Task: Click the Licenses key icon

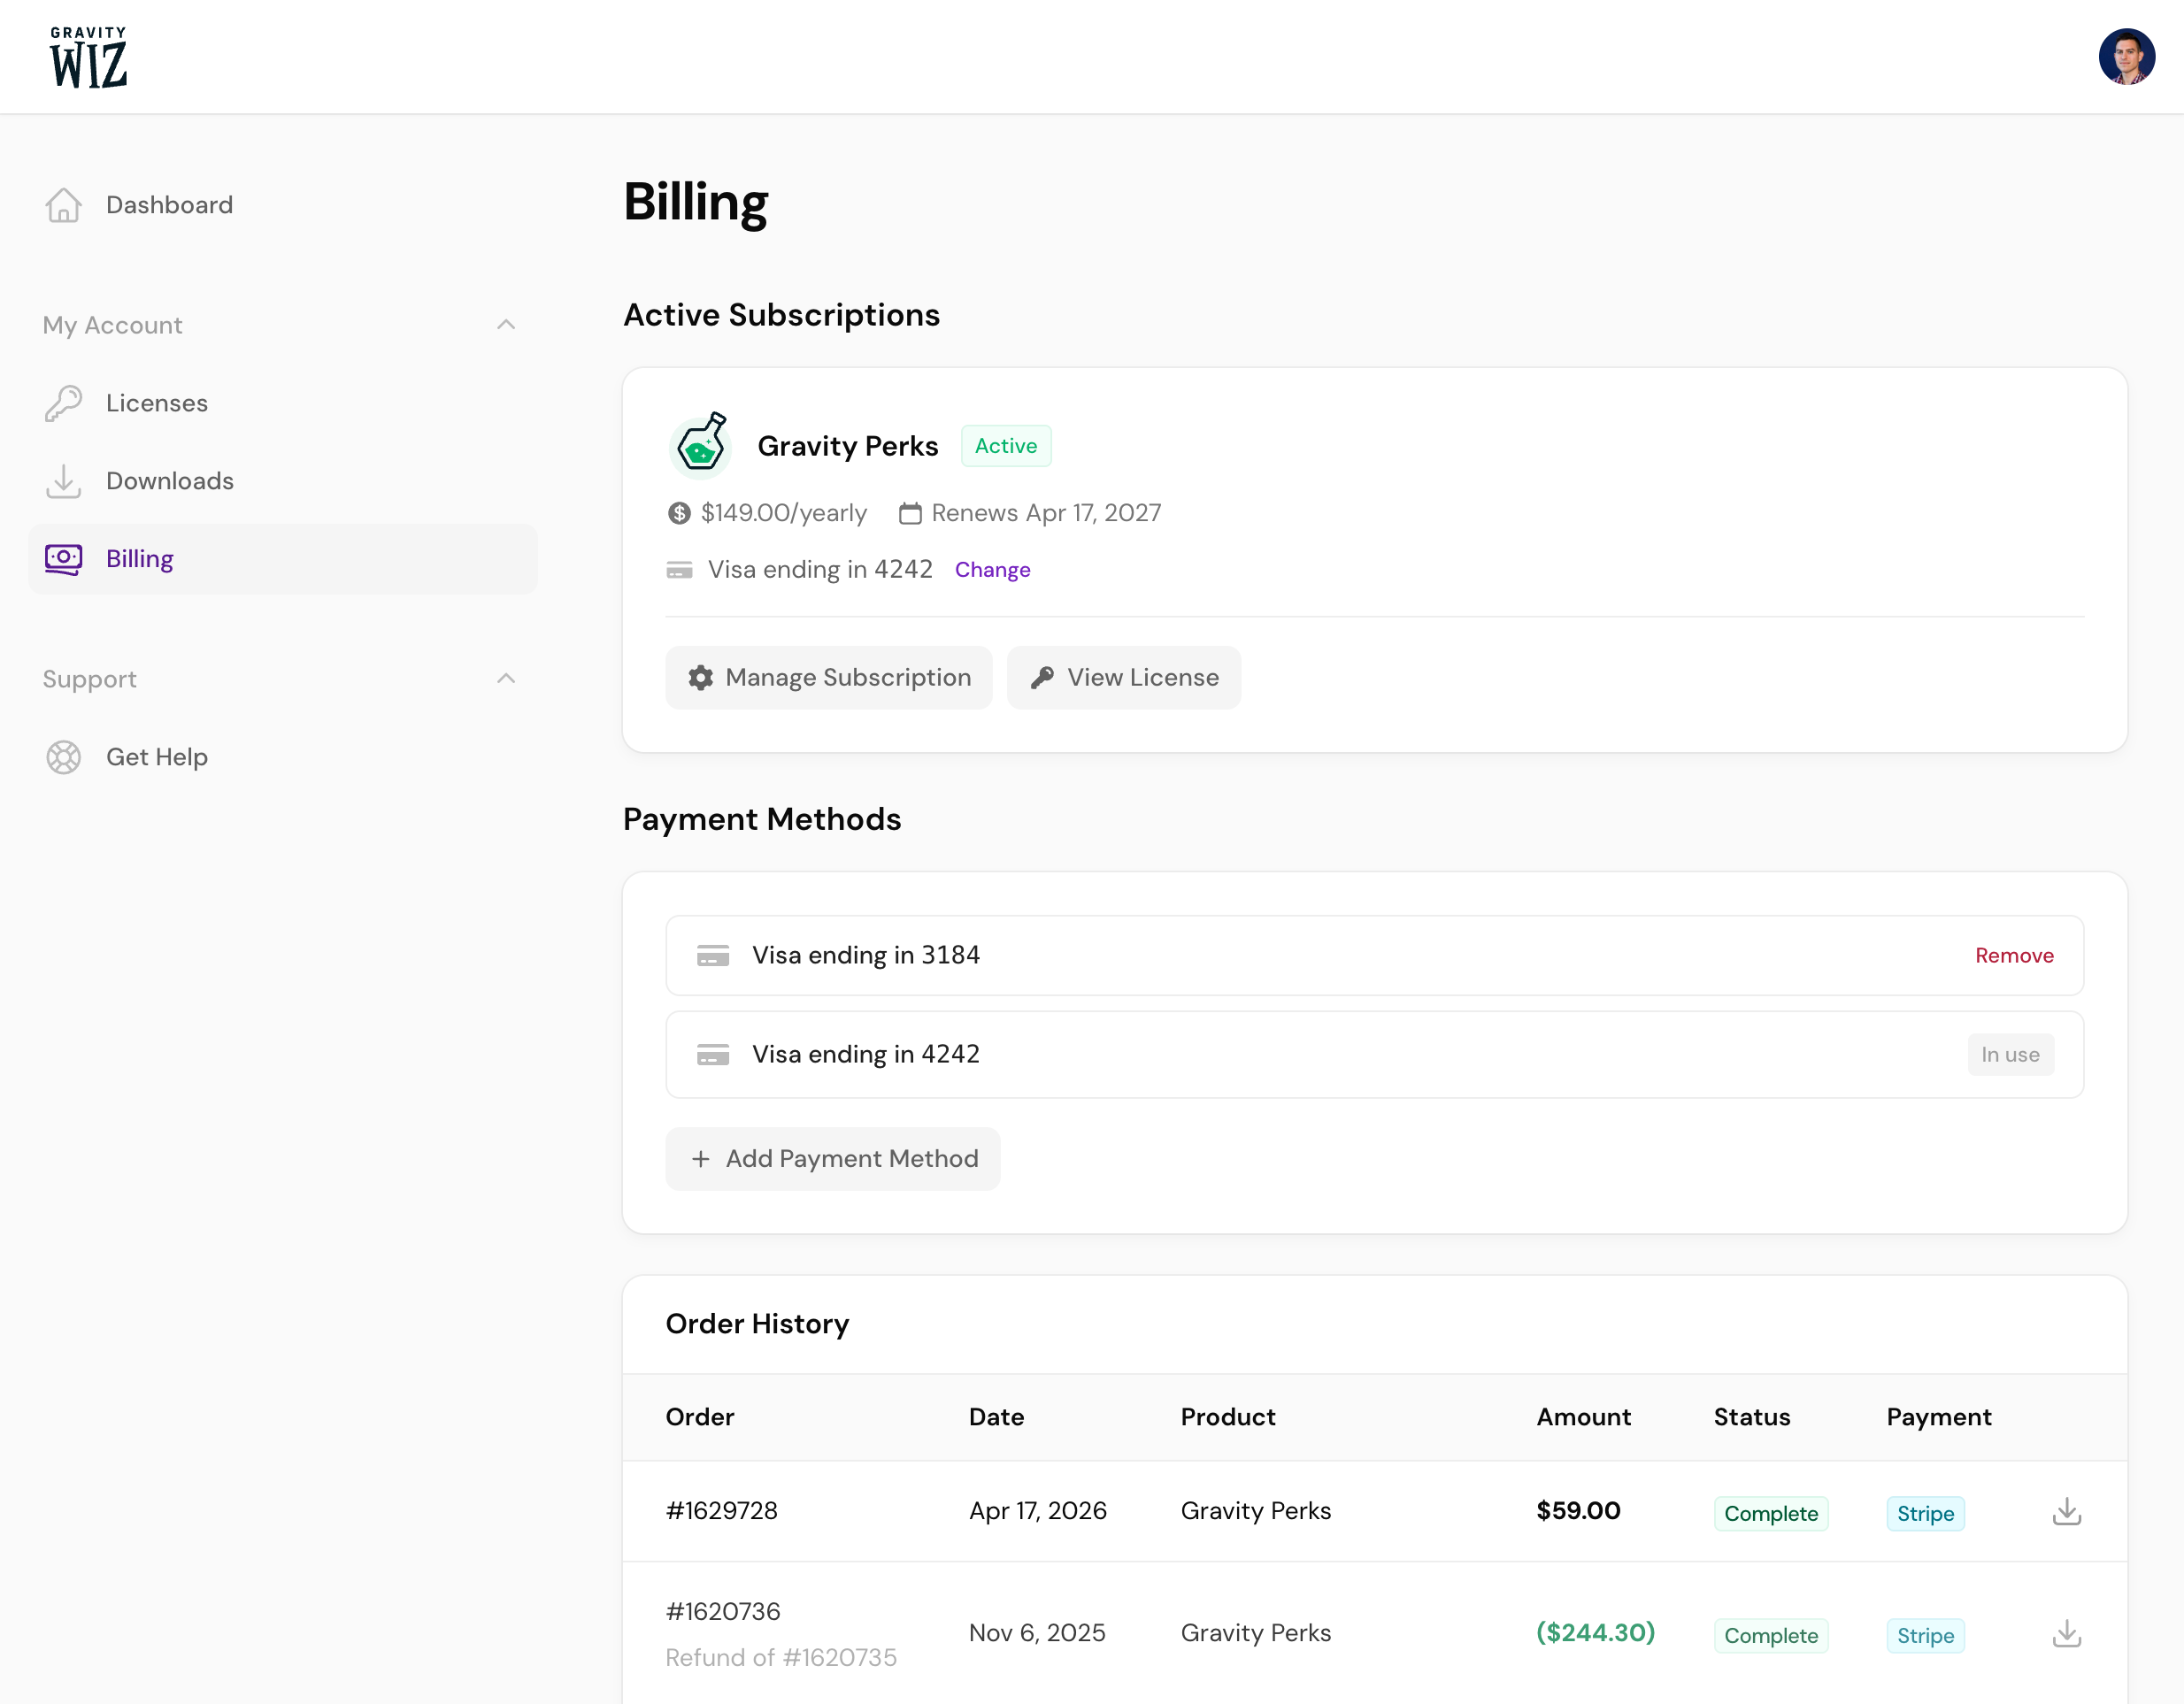Action: tap(63, 403)
